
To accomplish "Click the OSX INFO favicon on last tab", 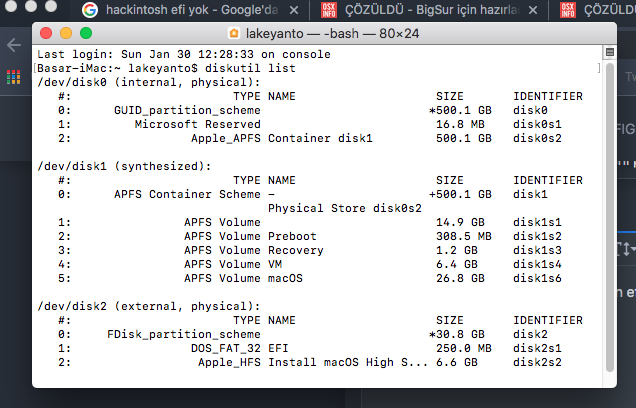I will click(568, 11).
